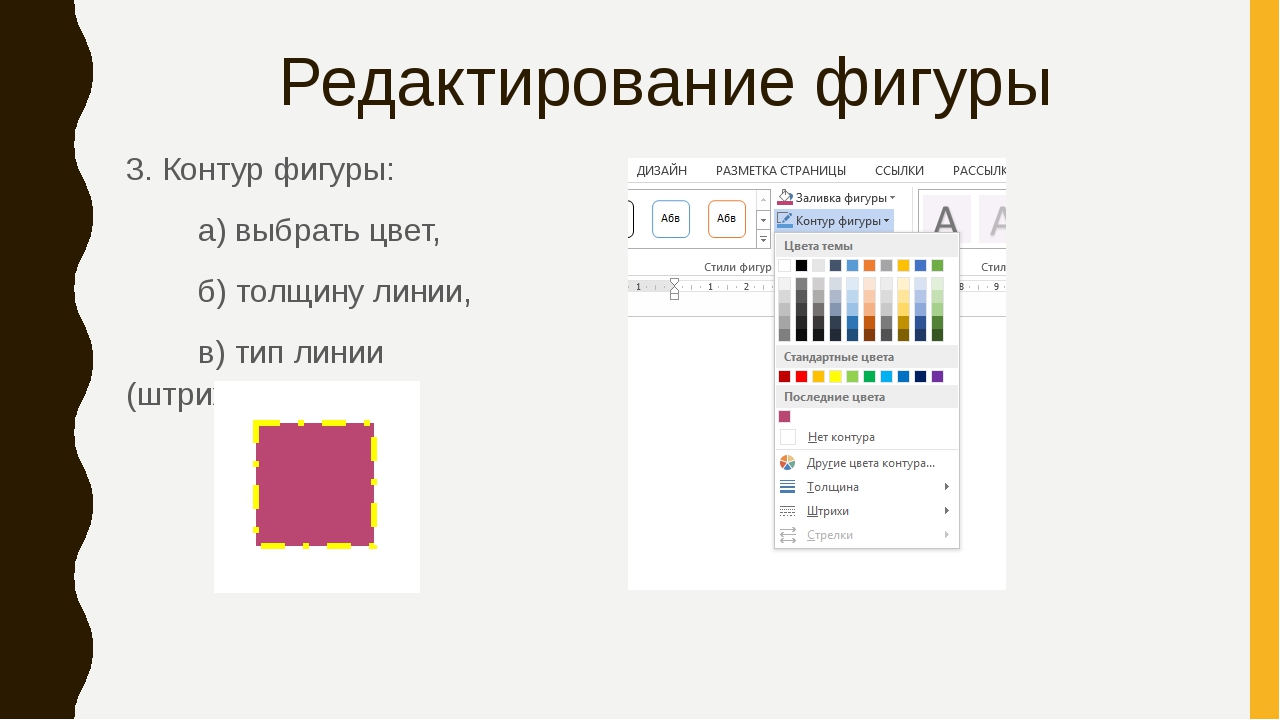Screen dimensions: 1280x720
Task: Choose light blue from standard colors
Action: point(887,376)
